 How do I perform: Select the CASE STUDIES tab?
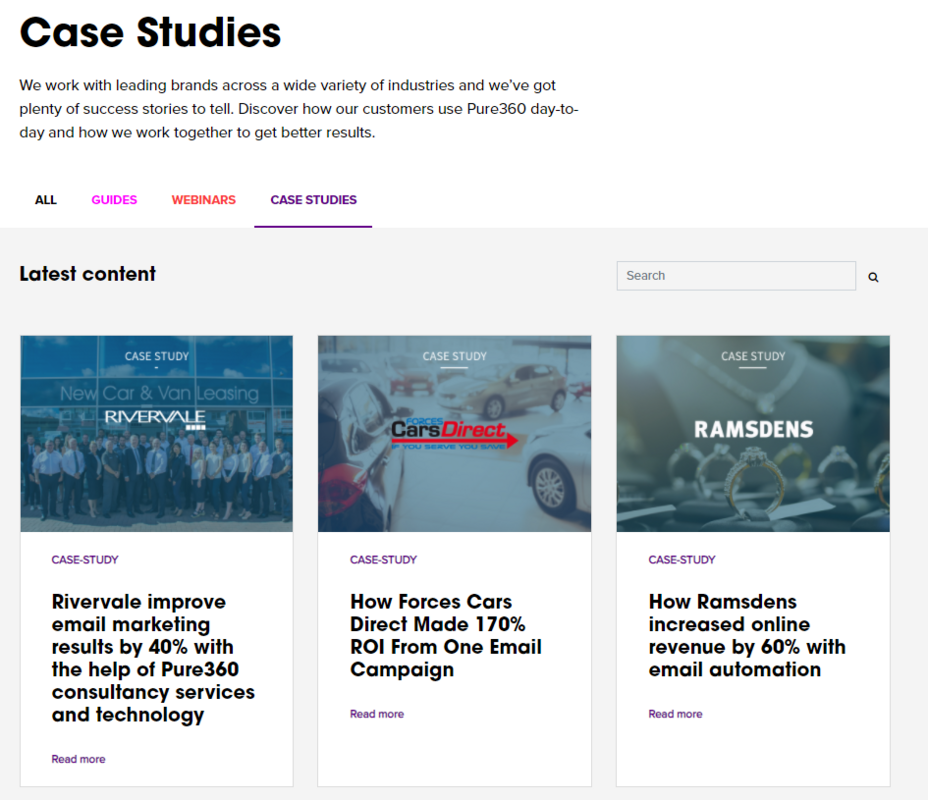click(313, 200)
